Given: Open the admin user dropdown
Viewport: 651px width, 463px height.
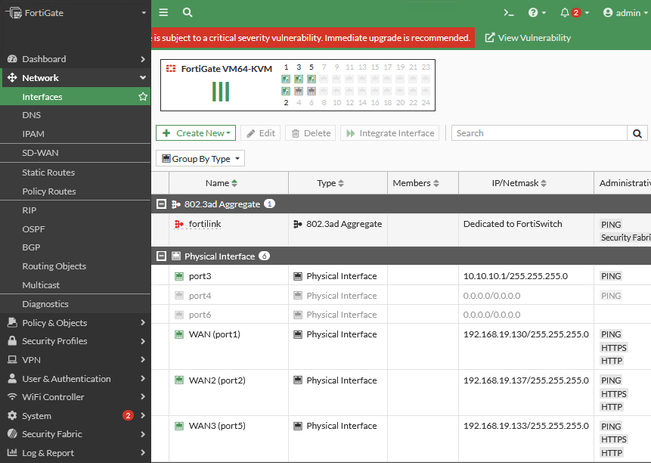Looking at the screenshot, I should pos(621,13).
